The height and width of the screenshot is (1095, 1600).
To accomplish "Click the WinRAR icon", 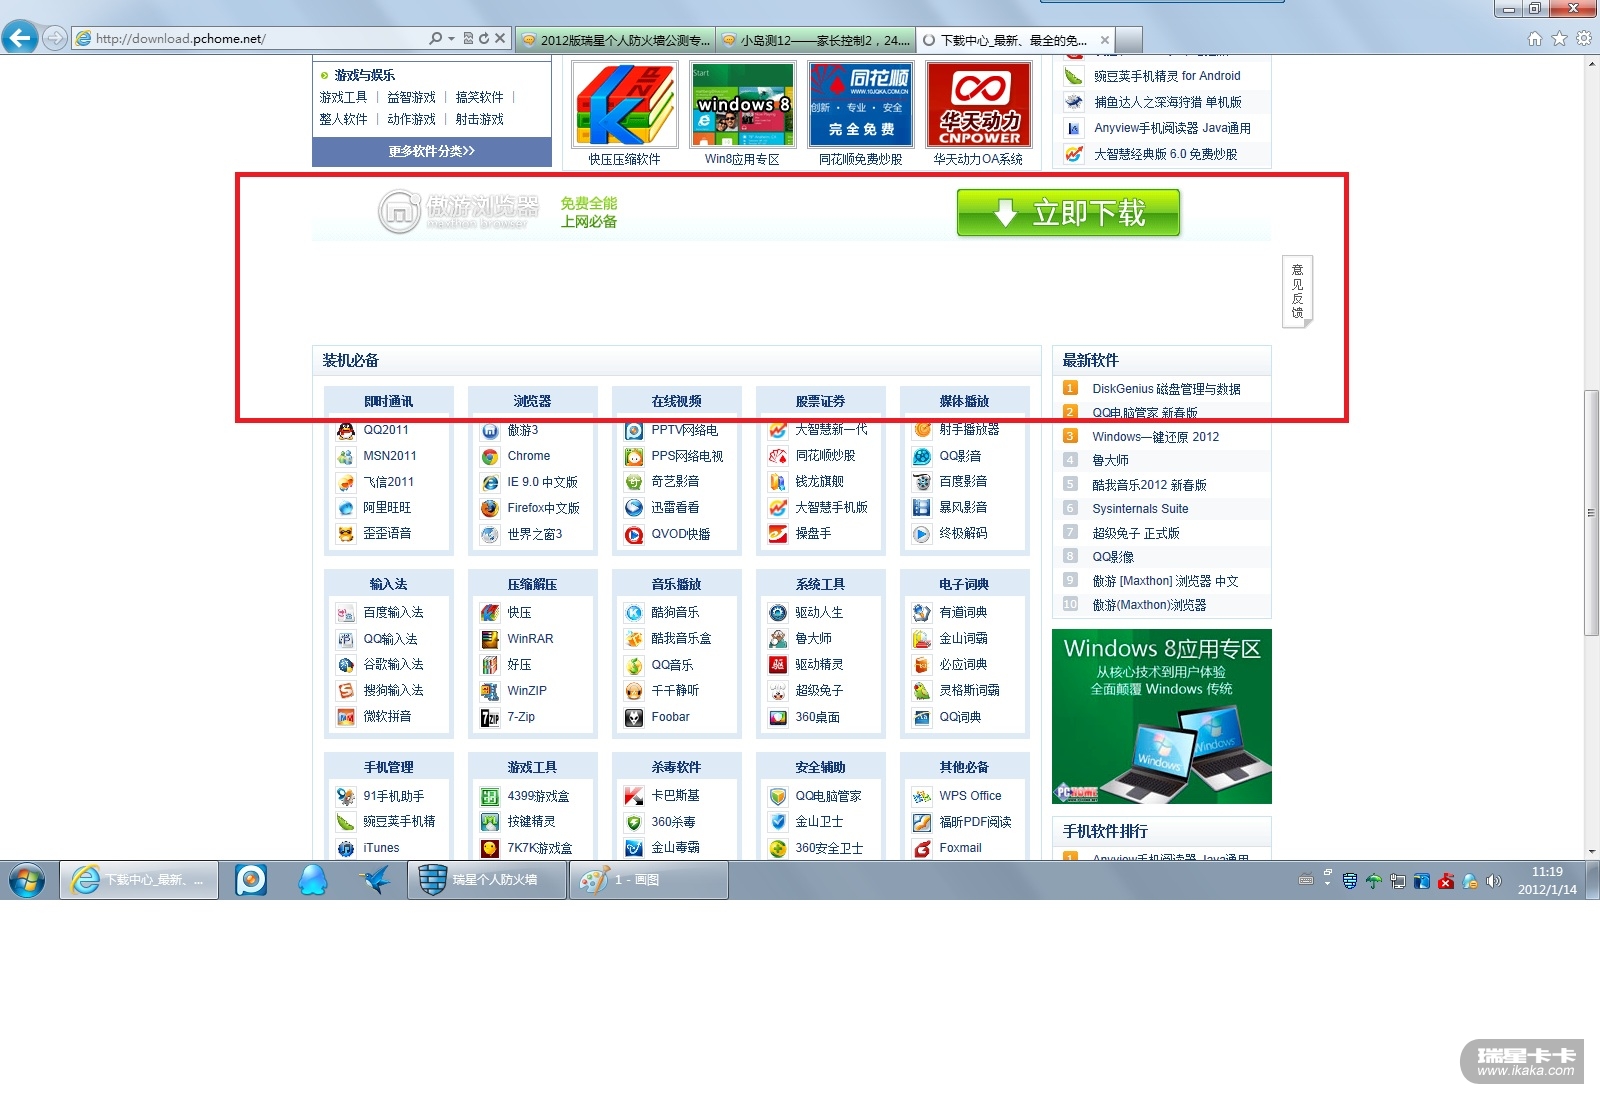I will tap(490, 639).
